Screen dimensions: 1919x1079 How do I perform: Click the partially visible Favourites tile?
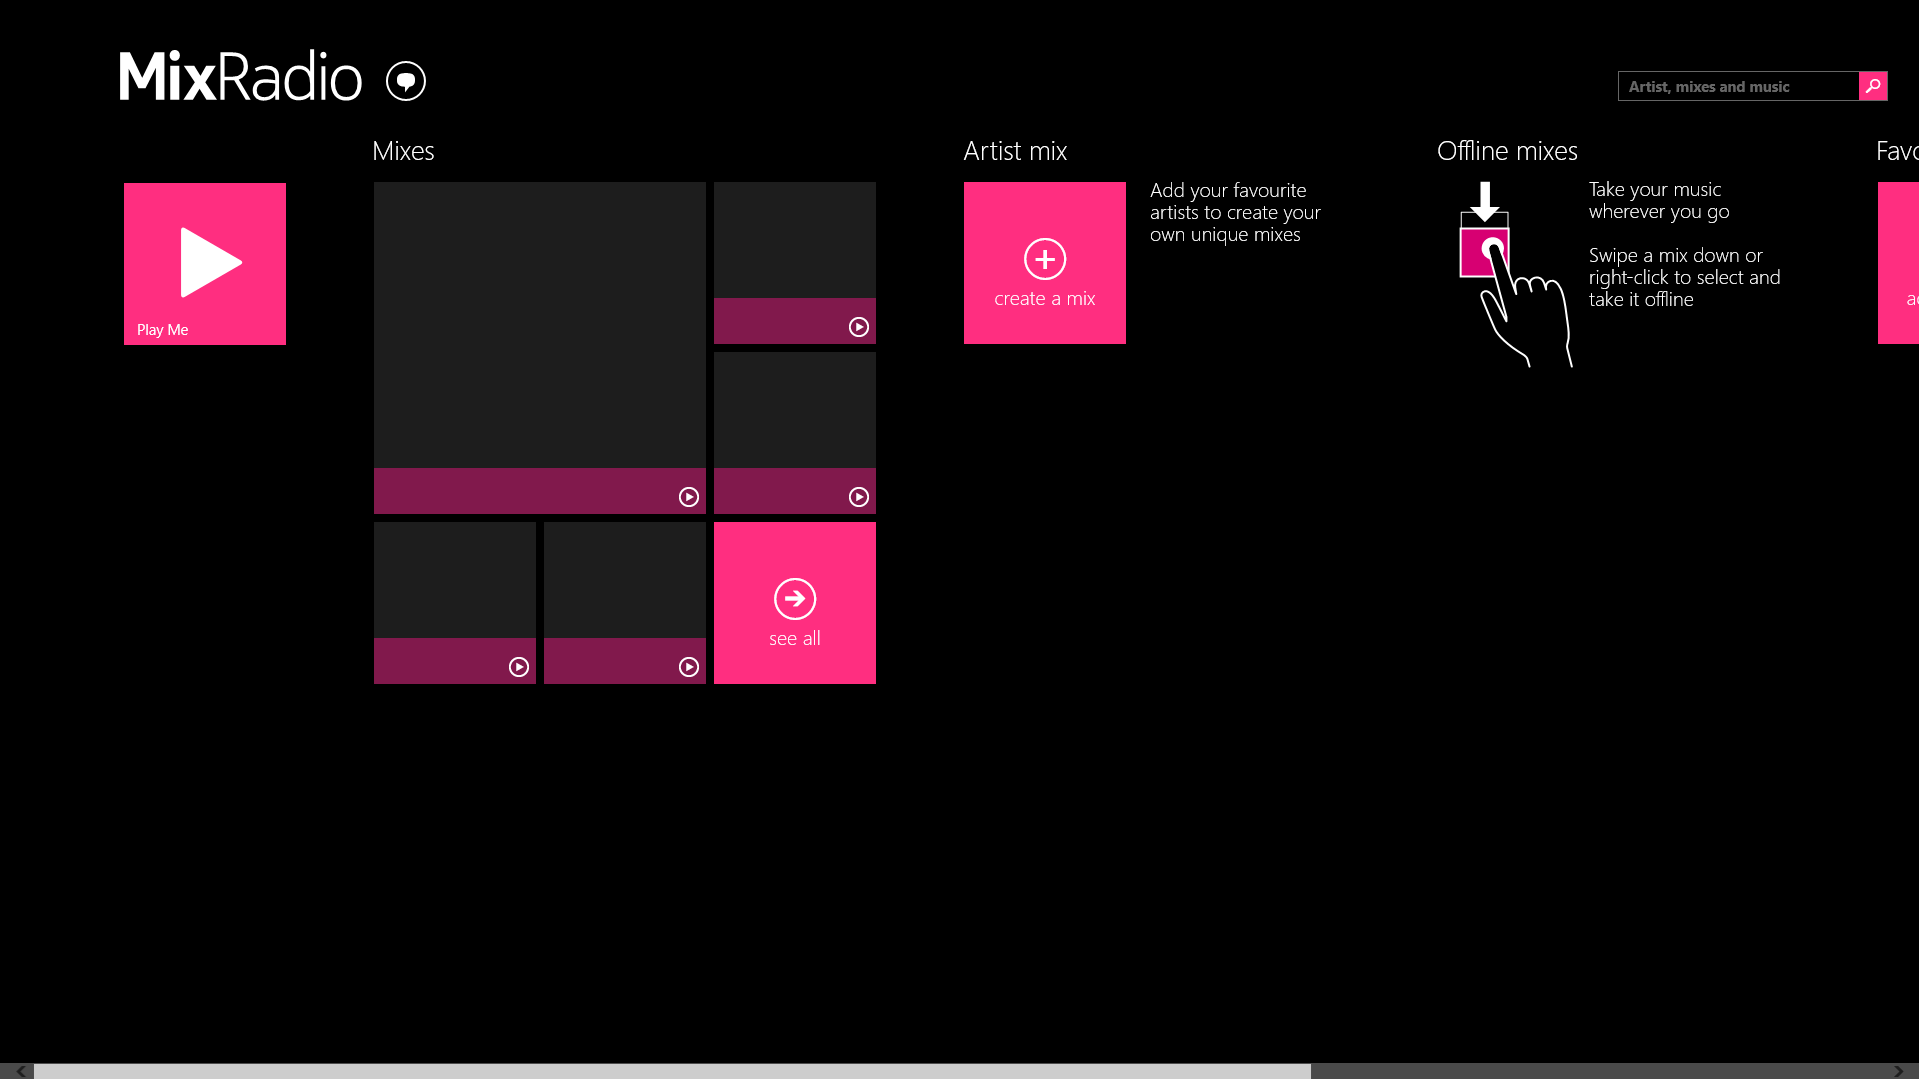tap(1898, 263)
